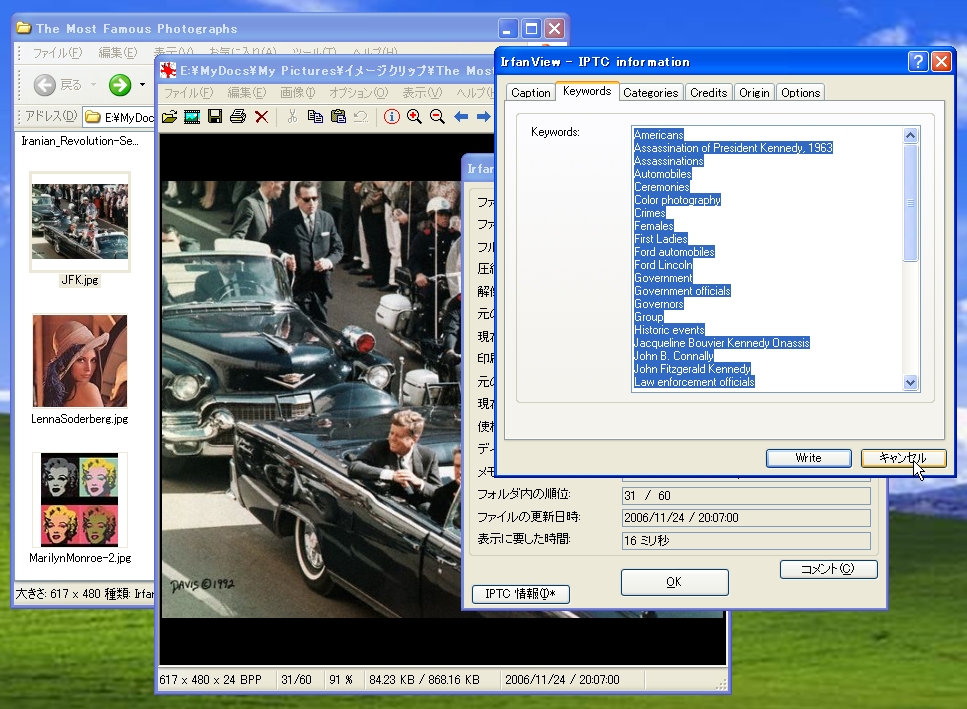Click the Paste clipboard icon

click(x=338, y=116)
